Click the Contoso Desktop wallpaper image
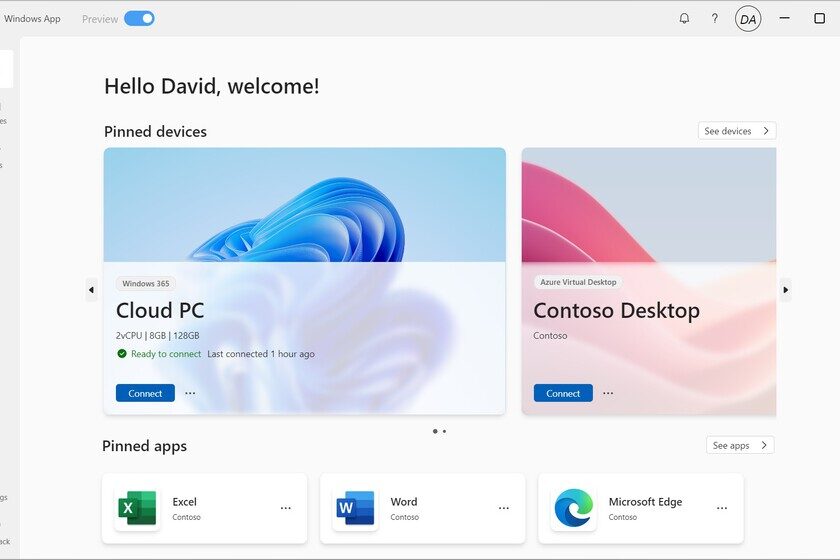The width and height of the screenshot is (840, 560). pos(649,205)
